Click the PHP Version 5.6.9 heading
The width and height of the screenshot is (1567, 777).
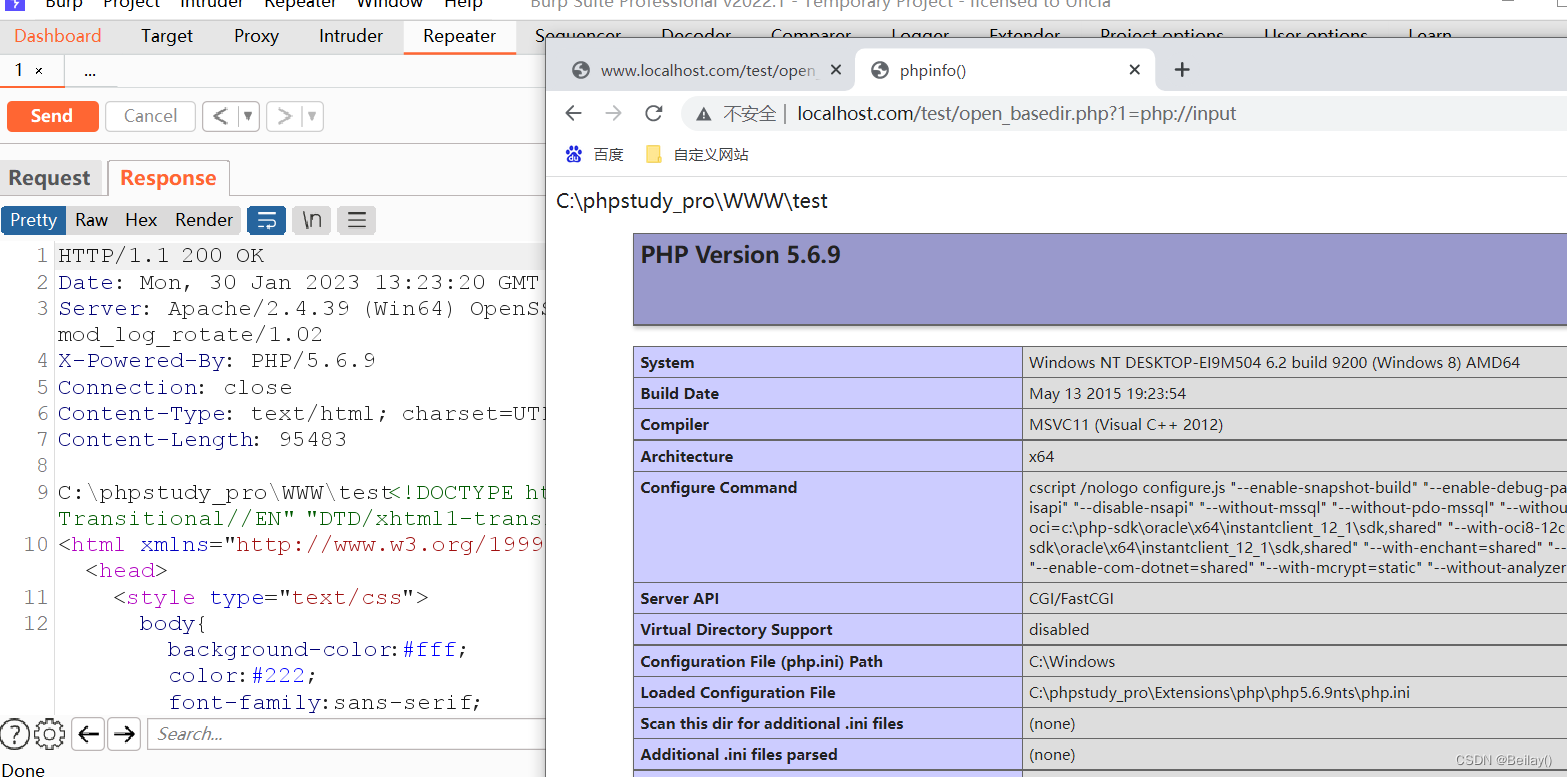point(740,255)
